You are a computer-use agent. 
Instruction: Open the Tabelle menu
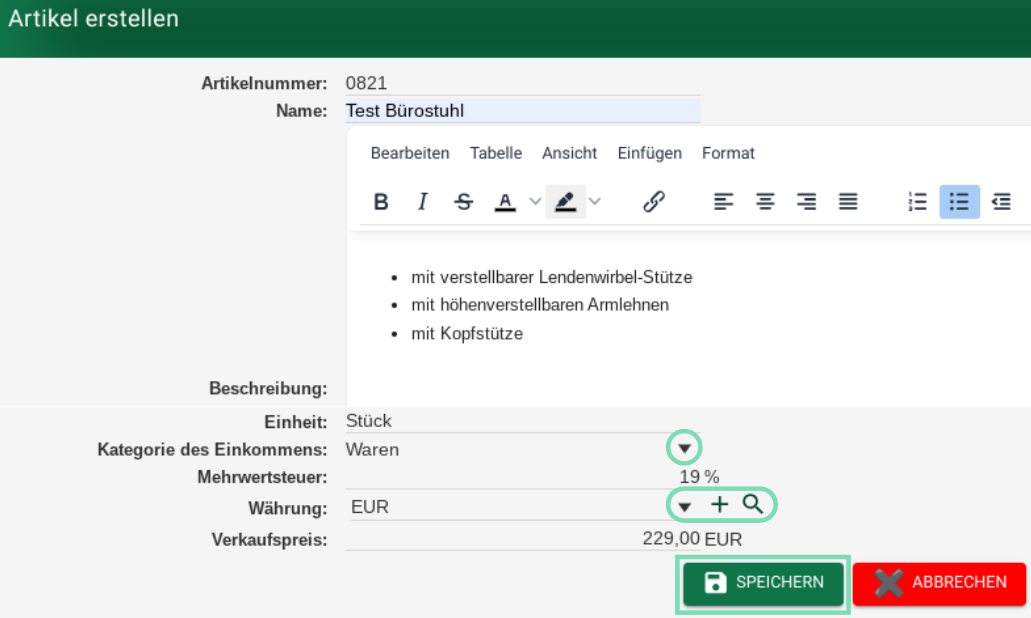pos(496,153)
